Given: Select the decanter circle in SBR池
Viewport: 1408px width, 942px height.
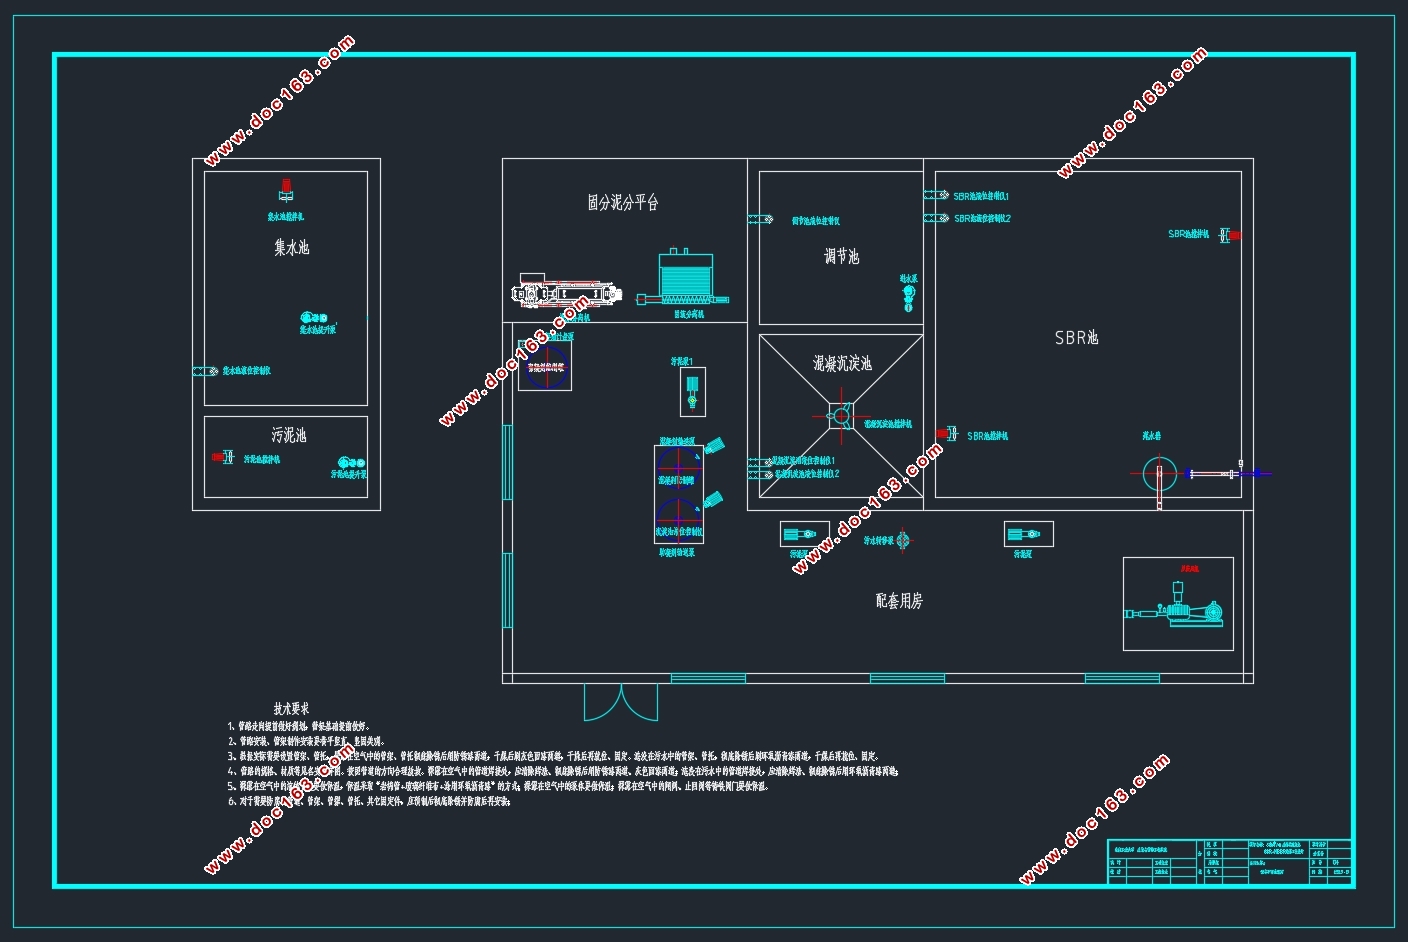Looking at the screenshot, I should pyautogui.click(x=1160, y=474).
